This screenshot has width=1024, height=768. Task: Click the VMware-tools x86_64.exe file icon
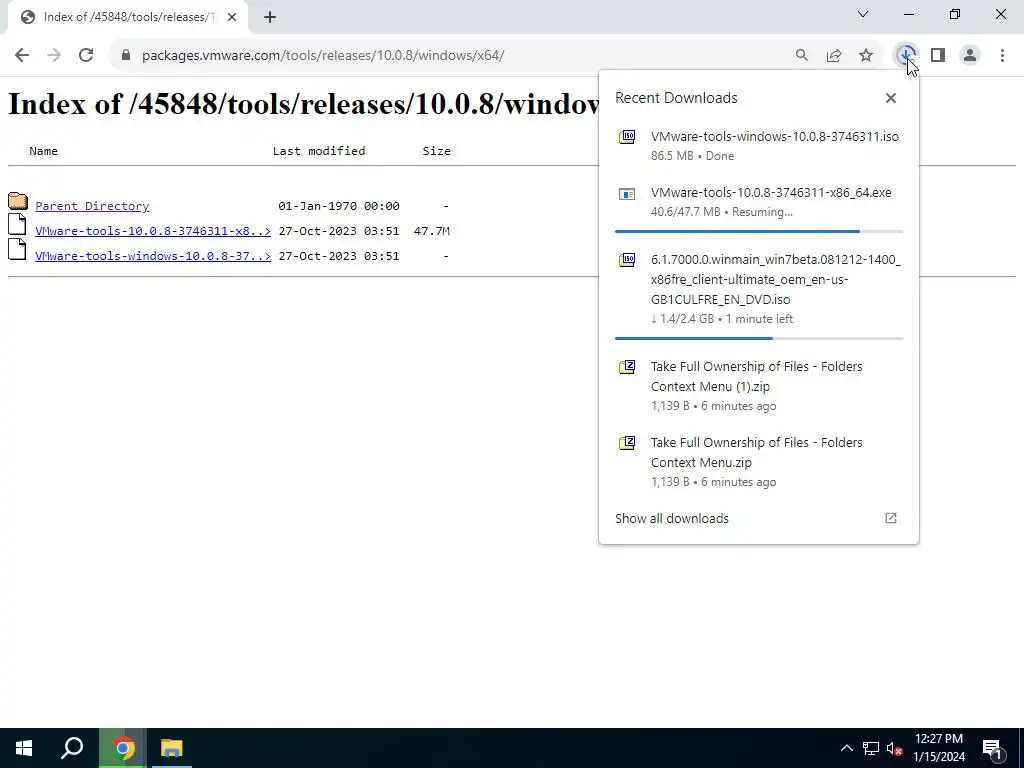[627, 194]
